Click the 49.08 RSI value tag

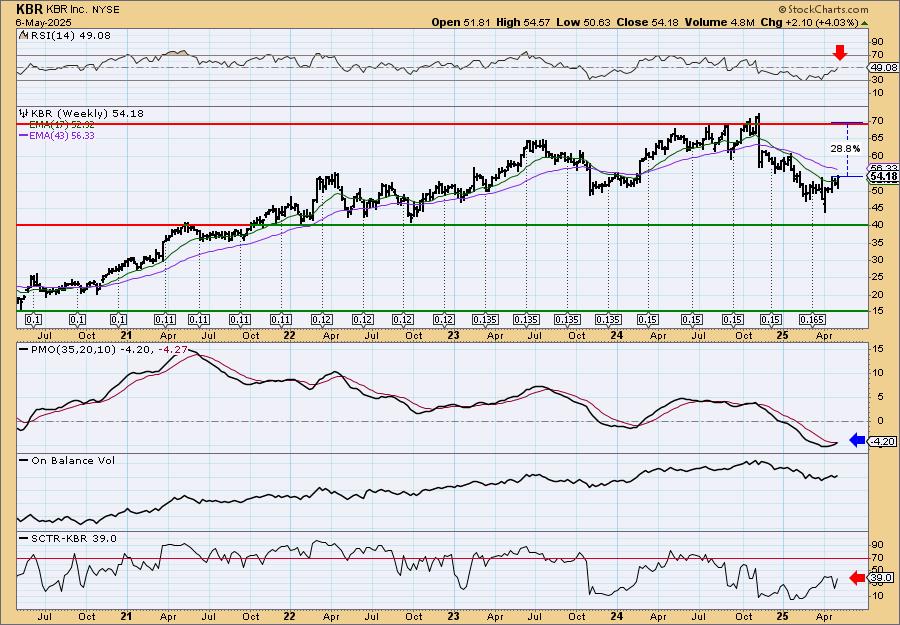(883, 67)
